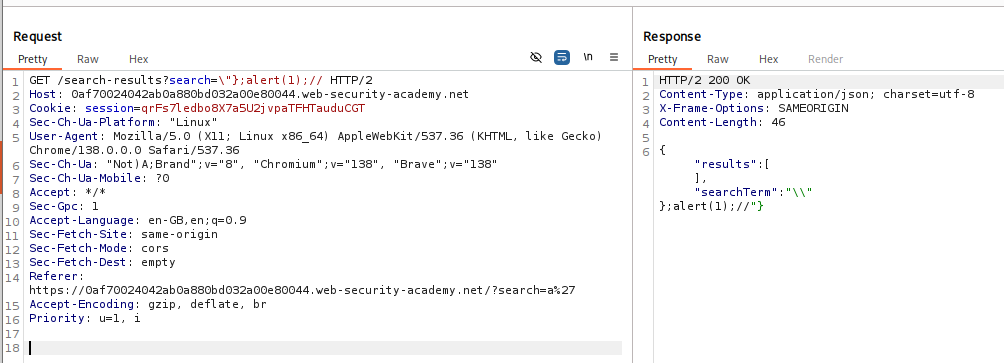This screenshot has width=1004, height=363.
Task: Toggle the hide-eye icon in Request toolbar
Action: tap(536, 58)
